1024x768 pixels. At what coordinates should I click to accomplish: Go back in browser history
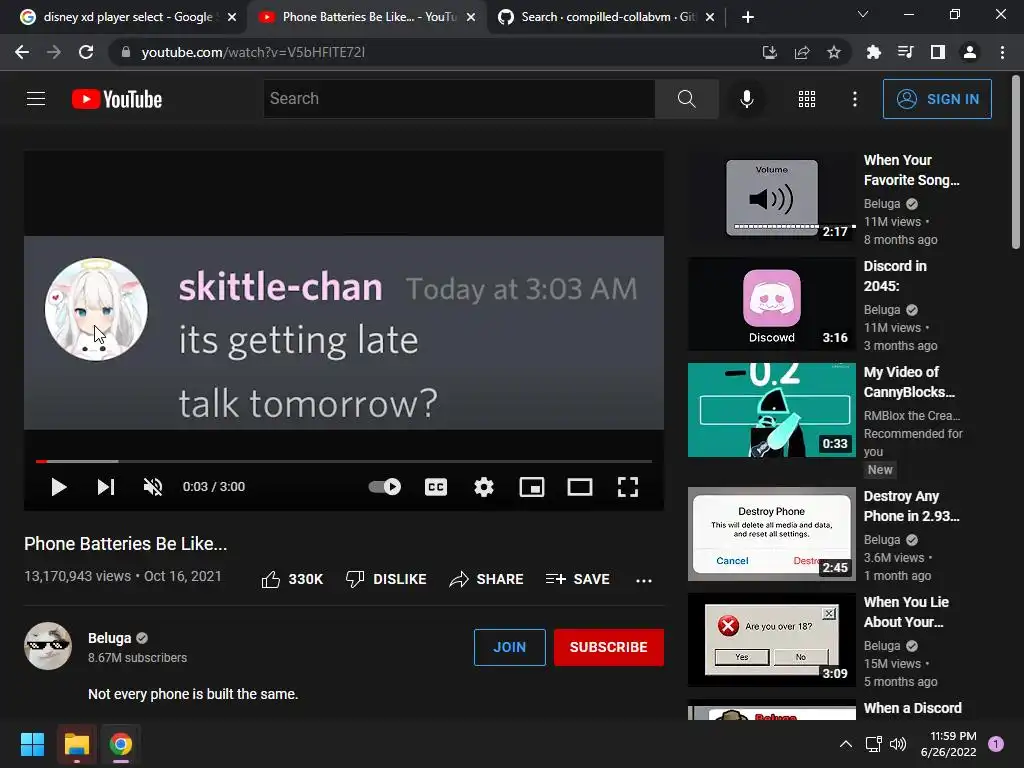coord(22,52)
